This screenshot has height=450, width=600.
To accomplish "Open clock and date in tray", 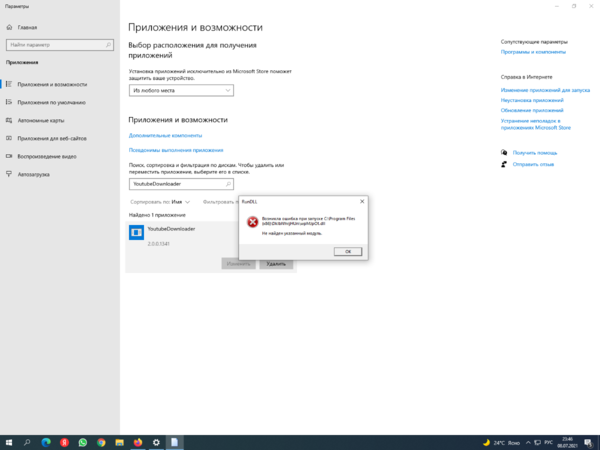I will [x=567, y=443].
